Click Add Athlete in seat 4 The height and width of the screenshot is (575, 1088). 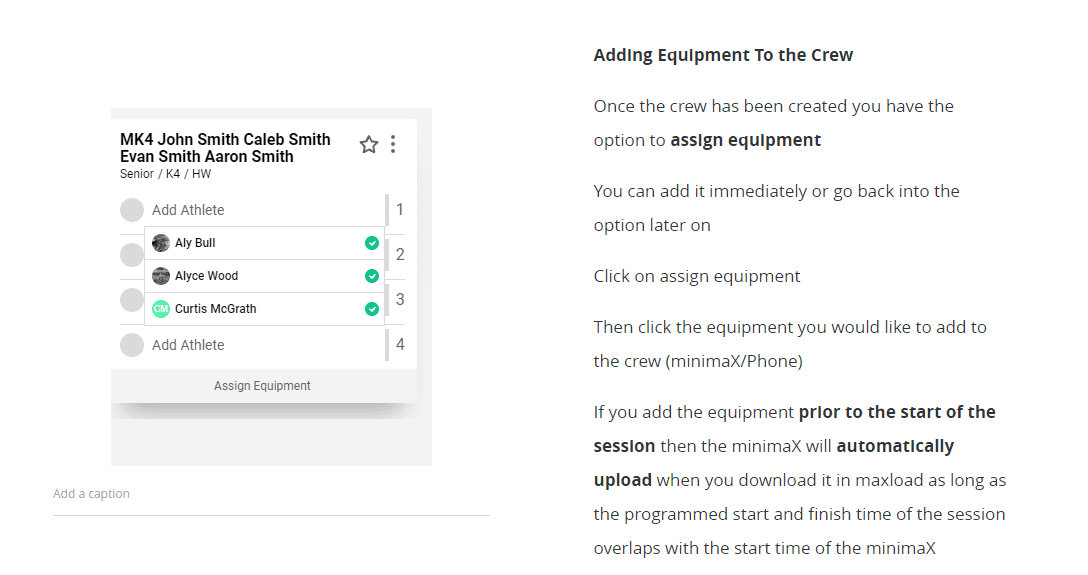pos(188,345)
